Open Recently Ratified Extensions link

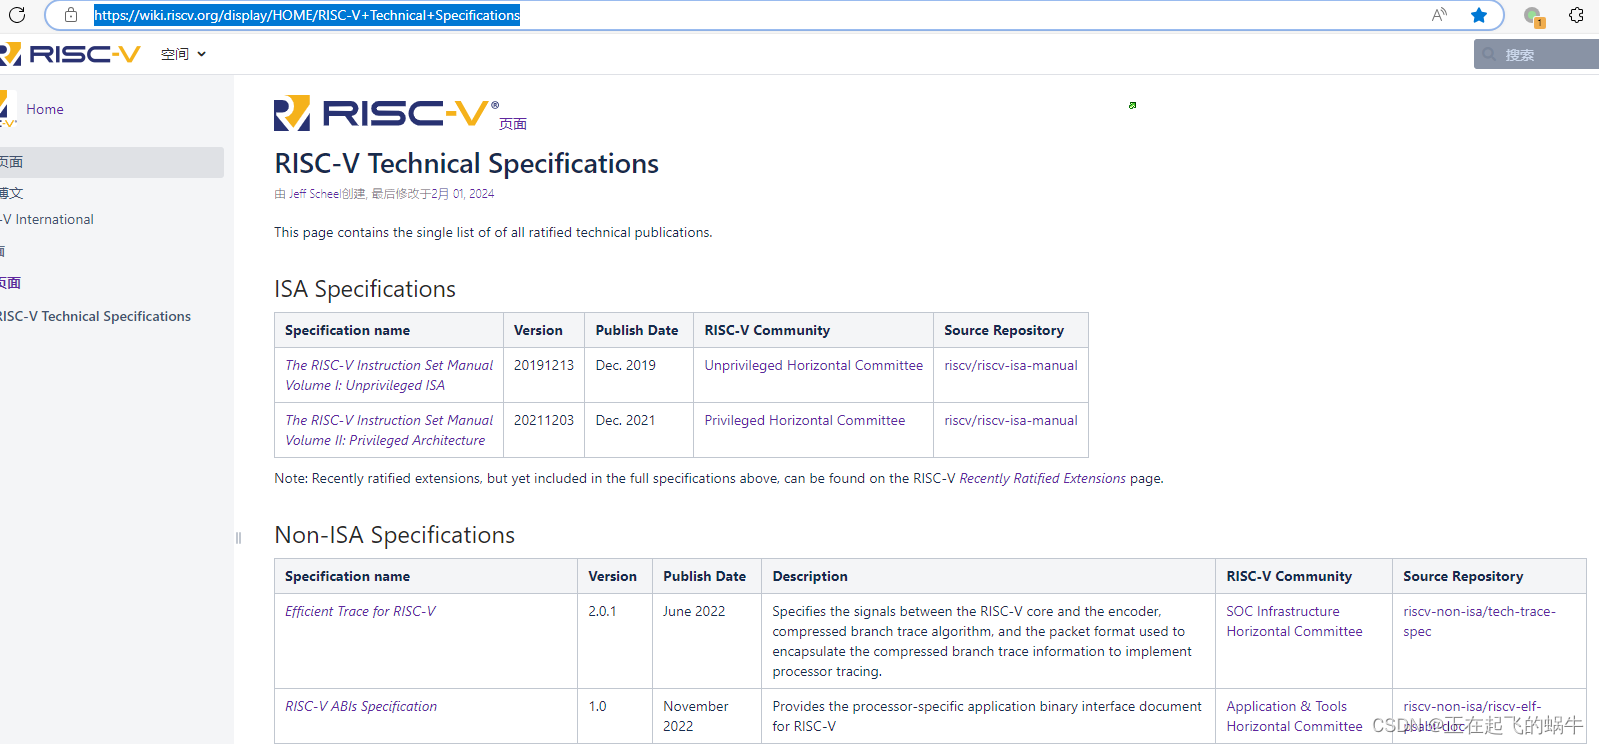coord(1042,478)
